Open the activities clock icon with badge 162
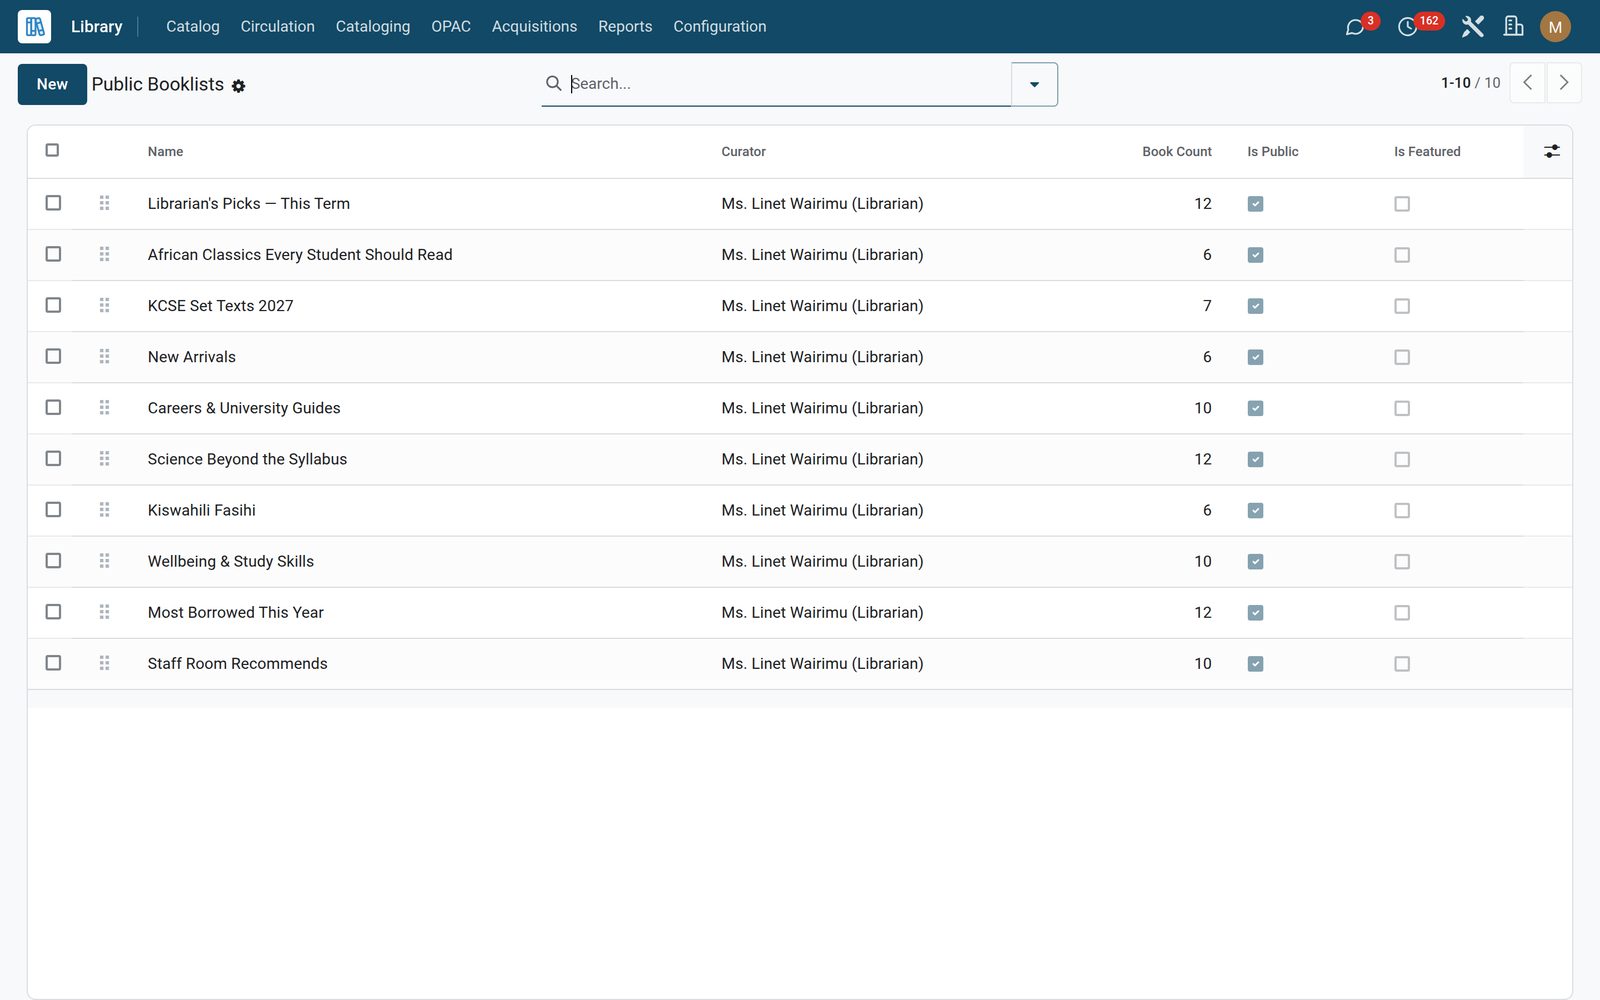Image resolution: width=1600 pixels, height=1000 pixels. coord(1408,27)
